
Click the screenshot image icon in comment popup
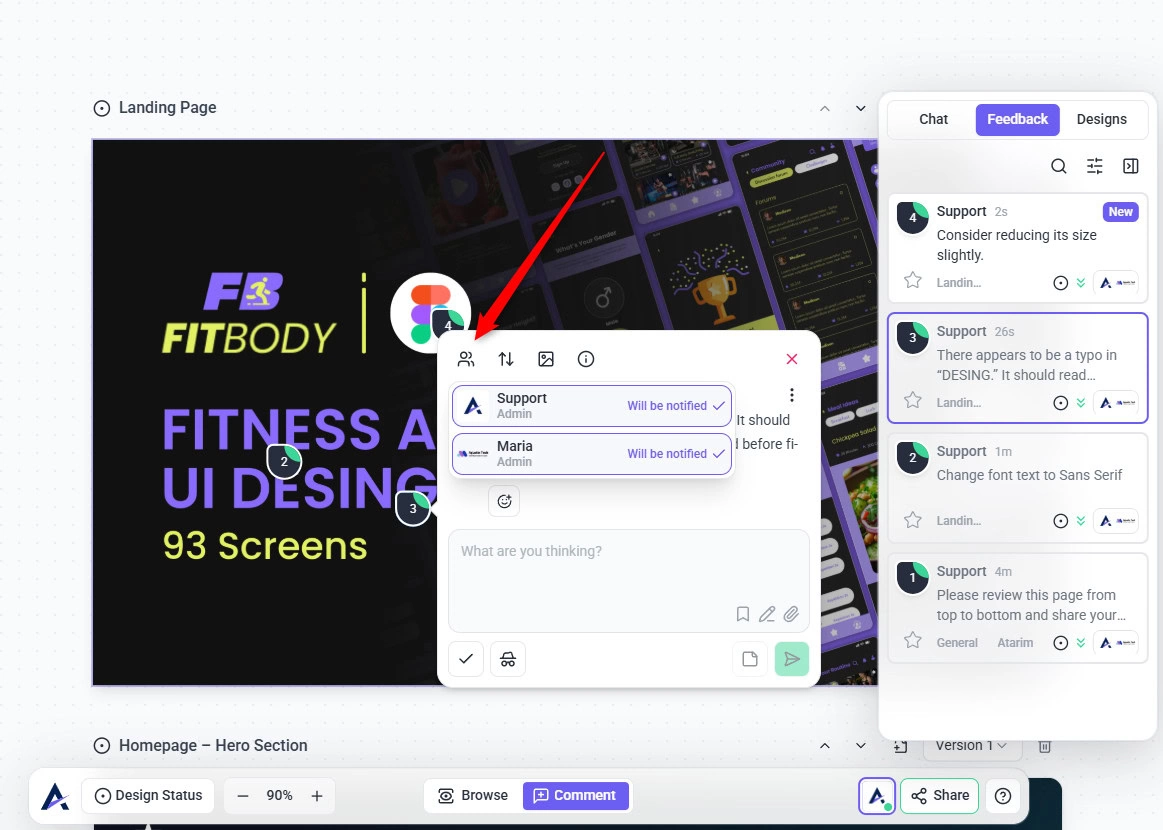click(546, 359)
